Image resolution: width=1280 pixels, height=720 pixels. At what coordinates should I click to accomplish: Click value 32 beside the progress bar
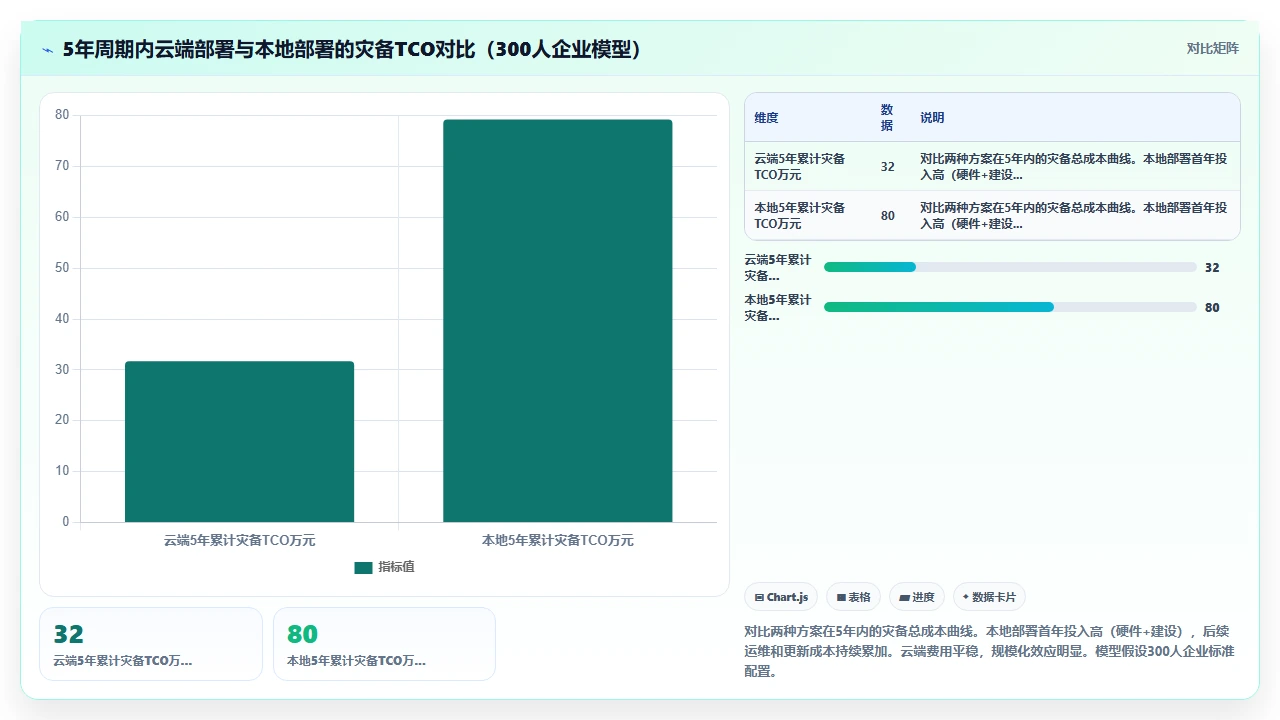point(1212,268)
